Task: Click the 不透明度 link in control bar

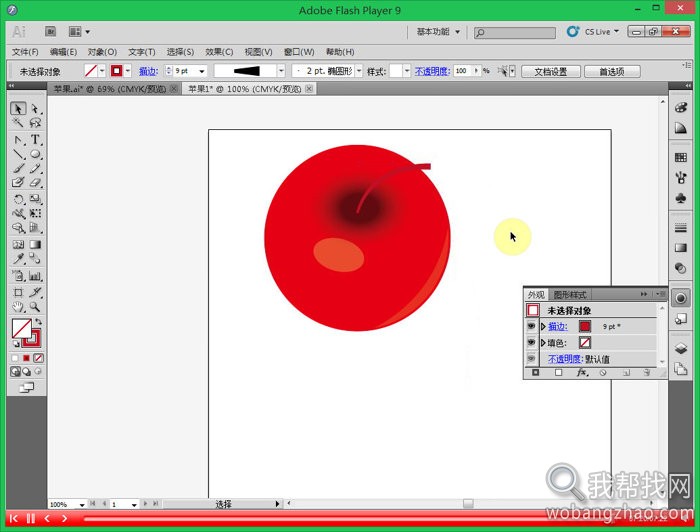Action: tap(432, 71)
